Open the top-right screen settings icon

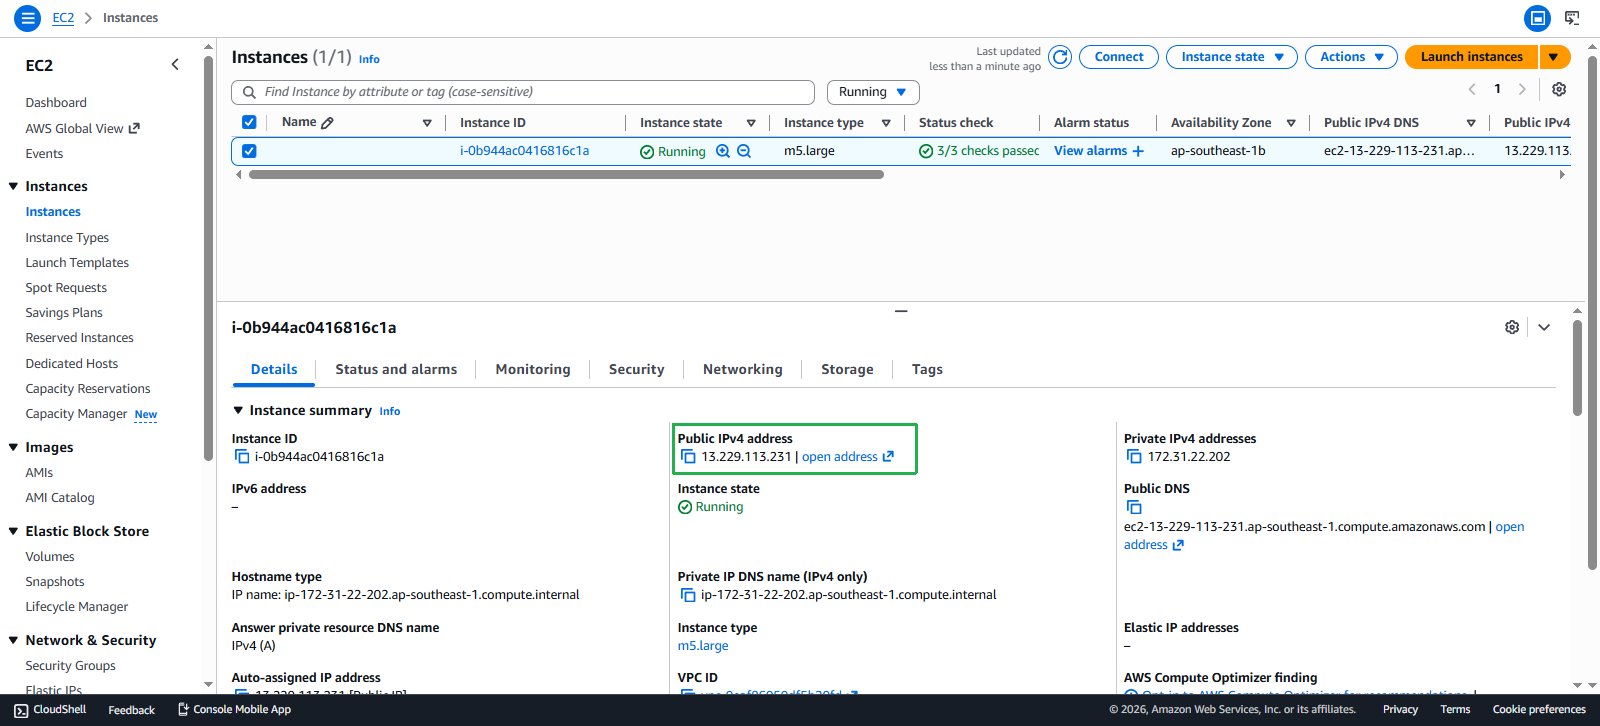pyautogui.click(x=1572, y=18)
